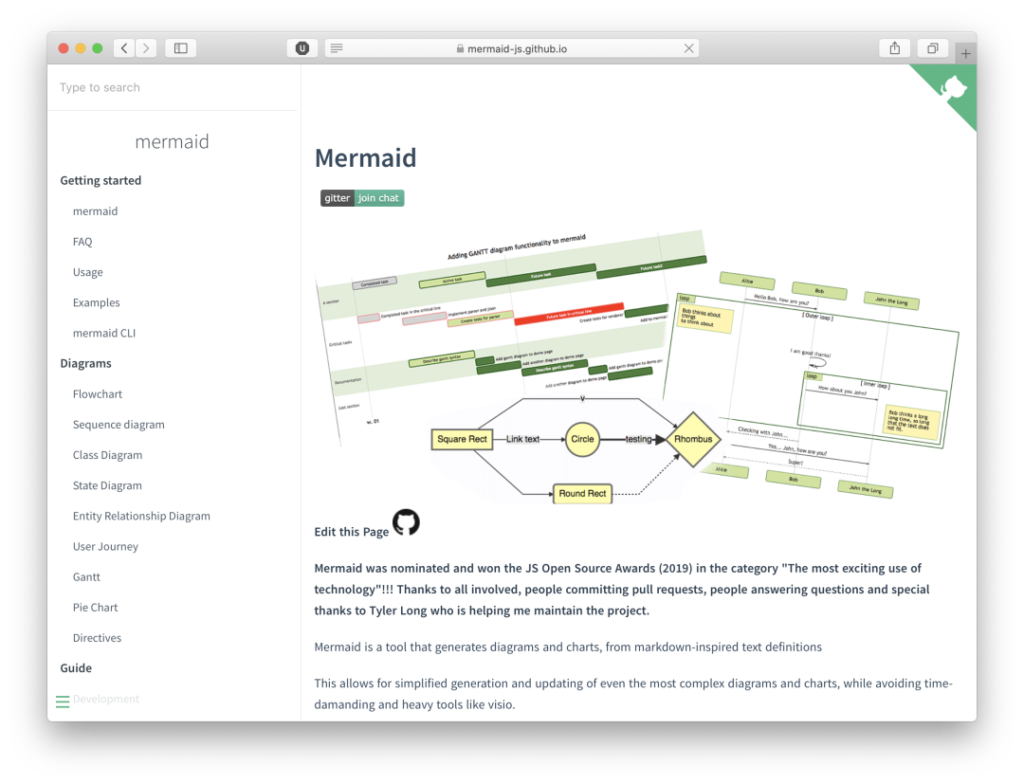
Task: Open the State Diagram documentation
Action: pos(107,485)
